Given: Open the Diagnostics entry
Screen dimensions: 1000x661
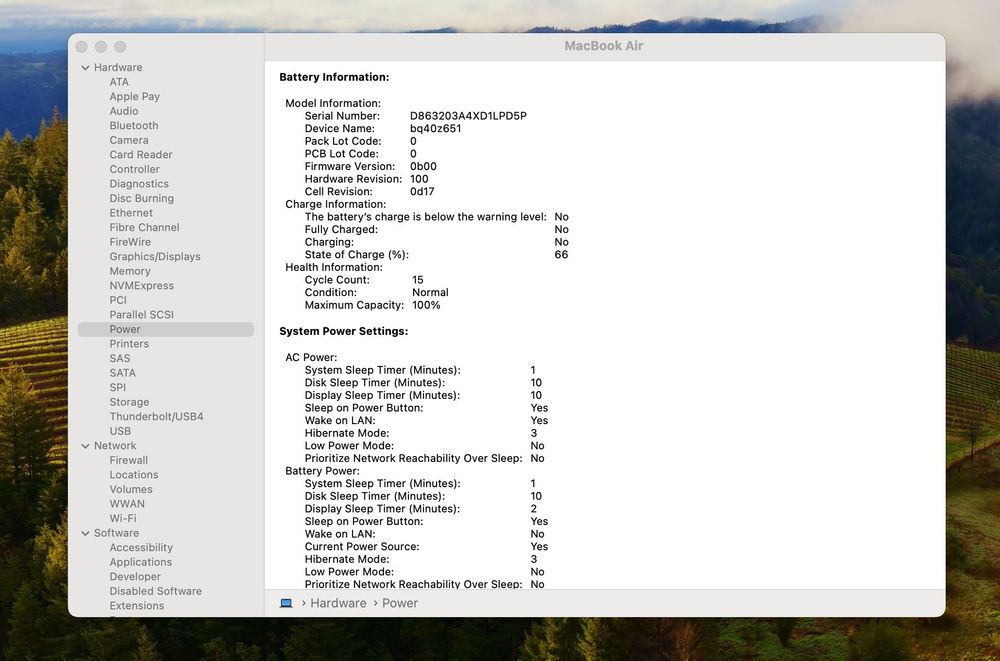Looking at the screenshot, I should 139,184.
